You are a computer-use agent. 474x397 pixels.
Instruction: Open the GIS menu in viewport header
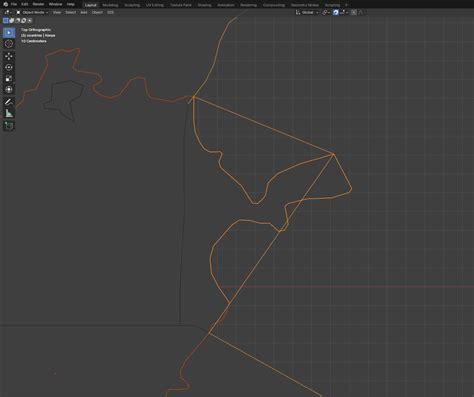110,12
